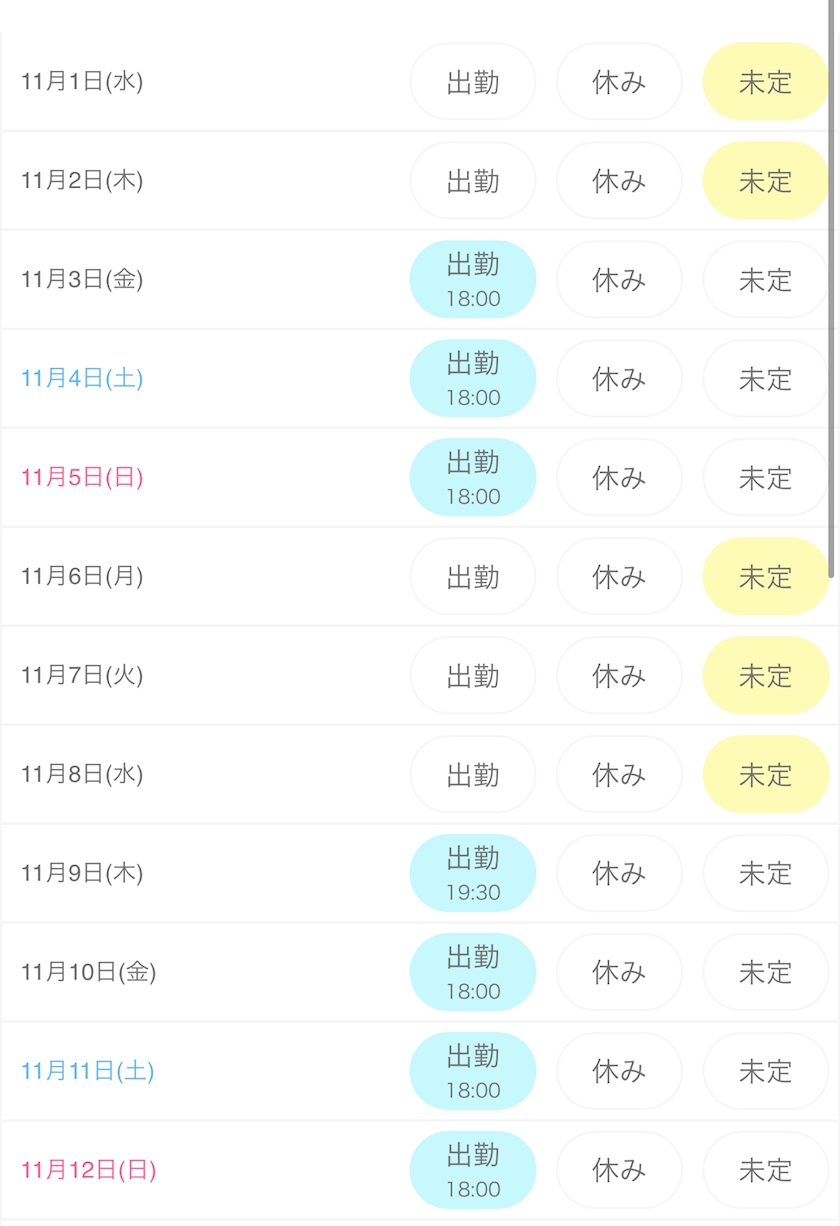Tap 出勤 18:00 for 11月5日(日)

click(x=473, y=478)
